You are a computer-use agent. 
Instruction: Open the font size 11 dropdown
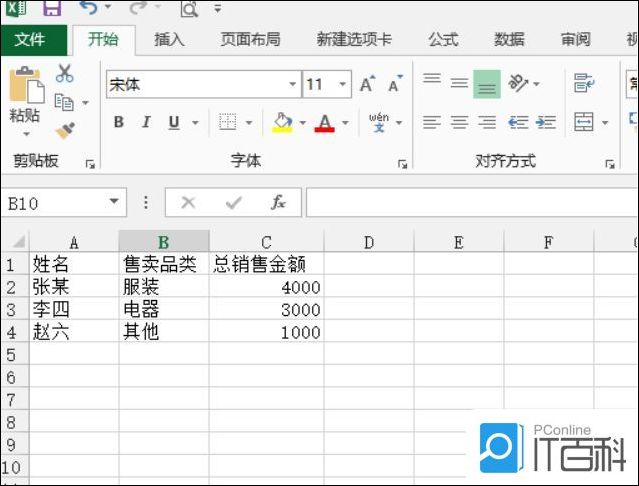click(343, 84)
